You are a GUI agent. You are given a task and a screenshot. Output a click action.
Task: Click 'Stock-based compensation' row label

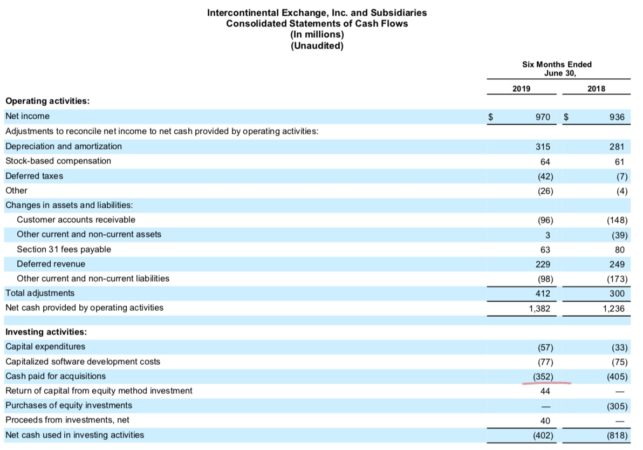click(x=58, y=161)
